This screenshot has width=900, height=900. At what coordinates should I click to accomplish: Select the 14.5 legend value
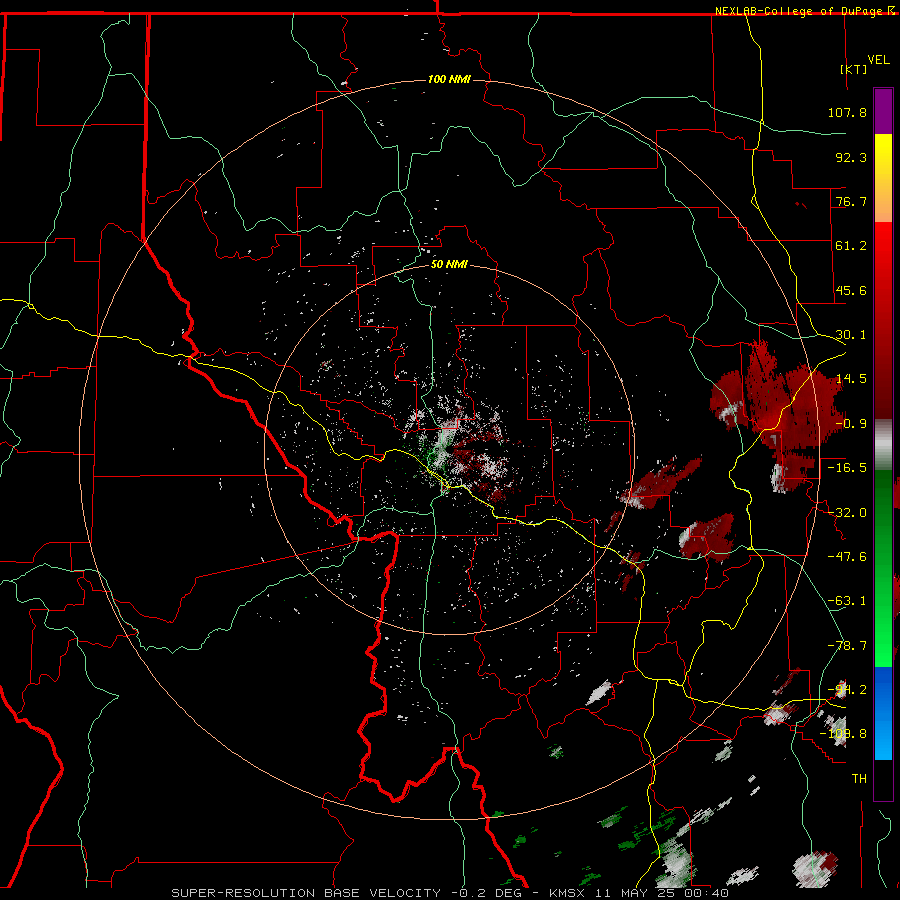(851, 379)
